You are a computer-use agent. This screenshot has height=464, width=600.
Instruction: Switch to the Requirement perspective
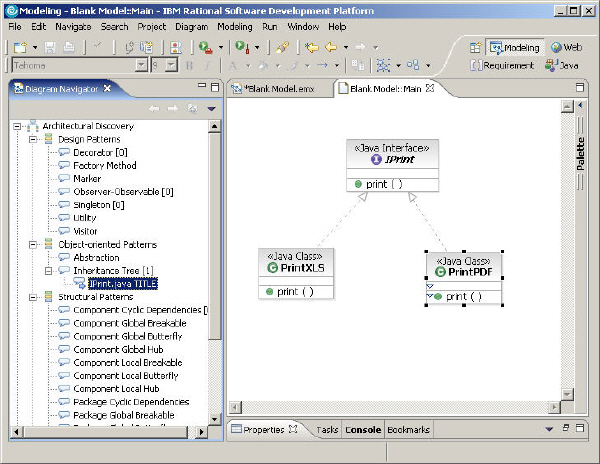pos(502,65)
